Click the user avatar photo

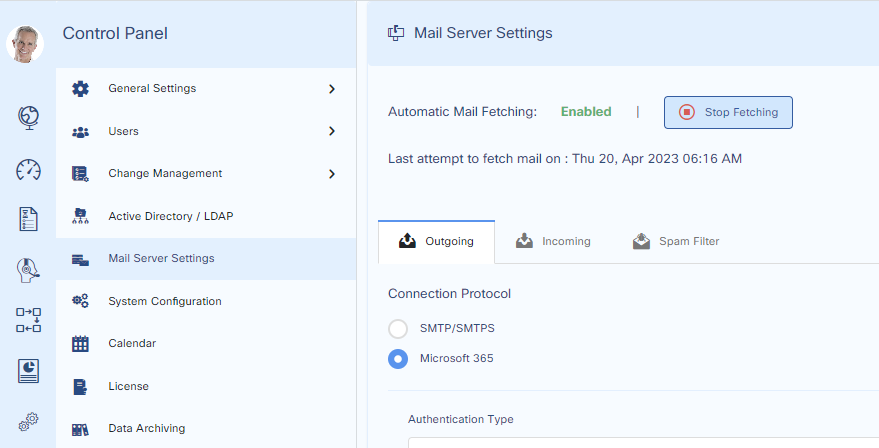point(25,44)
